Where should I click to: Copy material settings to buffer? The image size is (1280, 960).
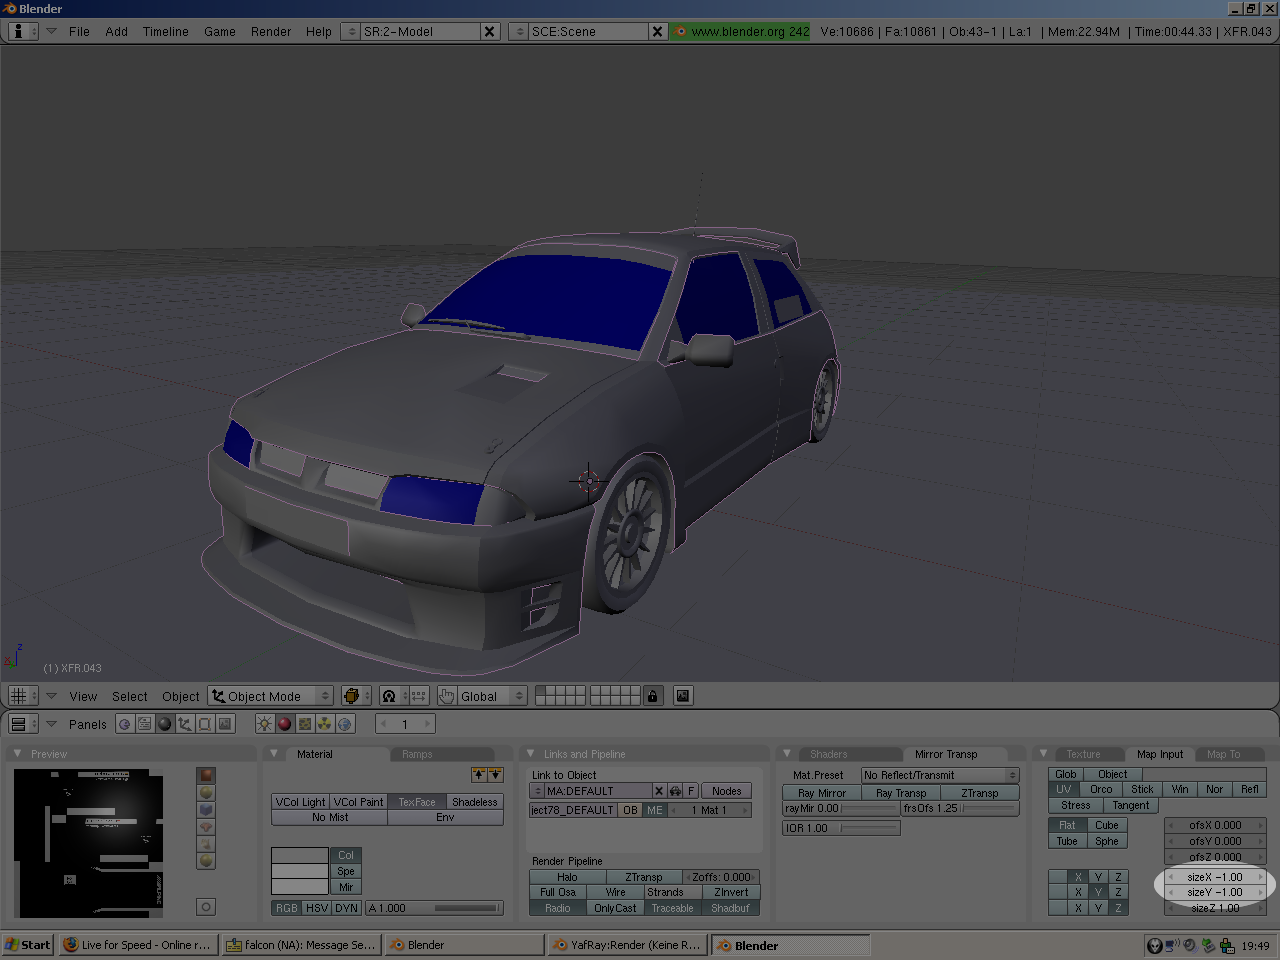pyautogui.click(x=479, y=775)
